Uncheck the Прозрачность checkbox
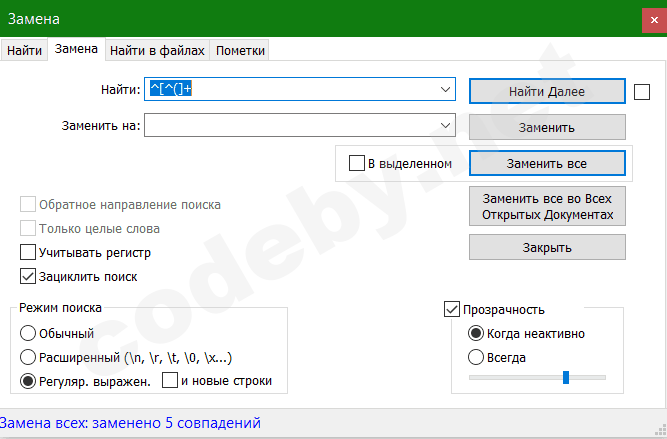This screenshot has width=667, height=439. (452, 309)
